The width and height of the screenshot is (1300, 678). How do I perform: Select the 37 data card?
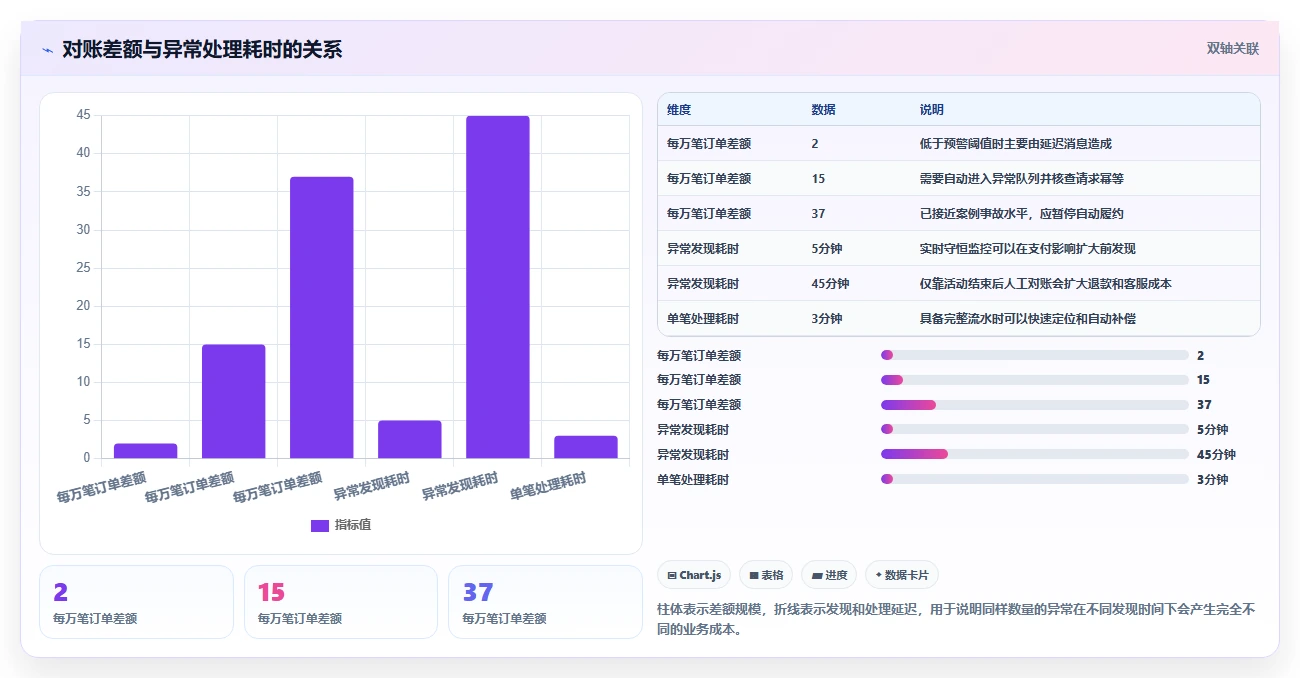[x=545, y=602]
